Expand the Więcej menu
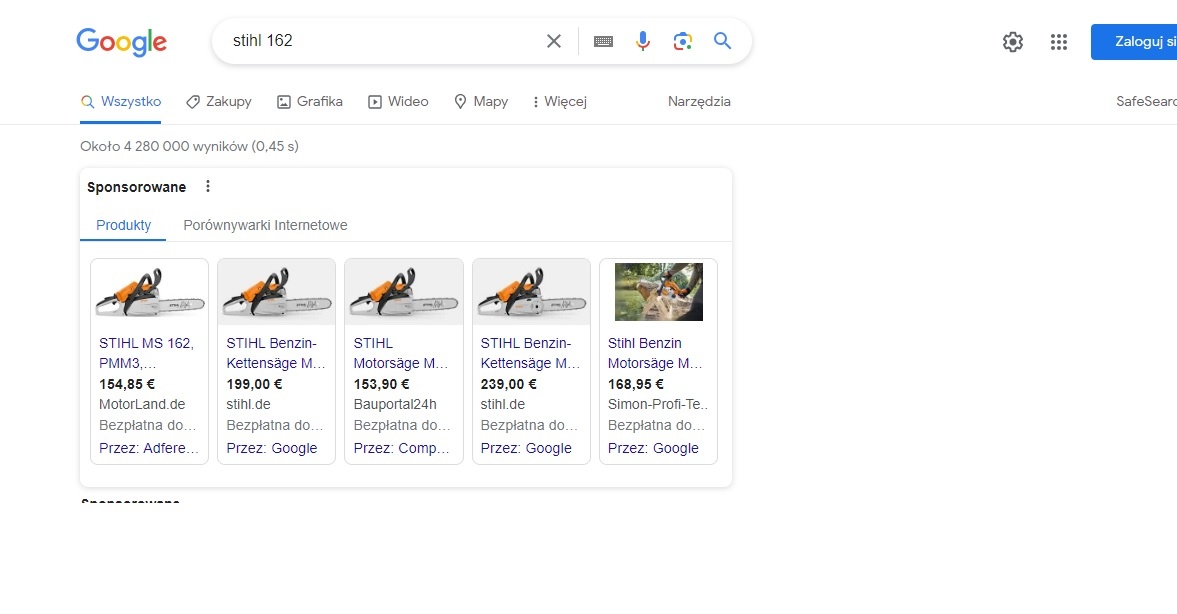1177x614 pixels. (x=559, y=101)
